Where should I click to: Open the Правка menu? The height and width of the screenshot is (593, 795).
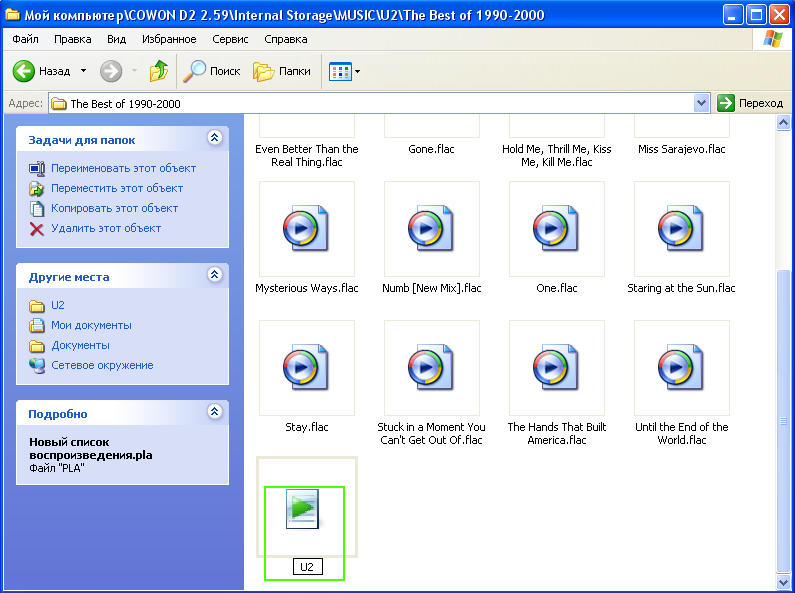73,39
